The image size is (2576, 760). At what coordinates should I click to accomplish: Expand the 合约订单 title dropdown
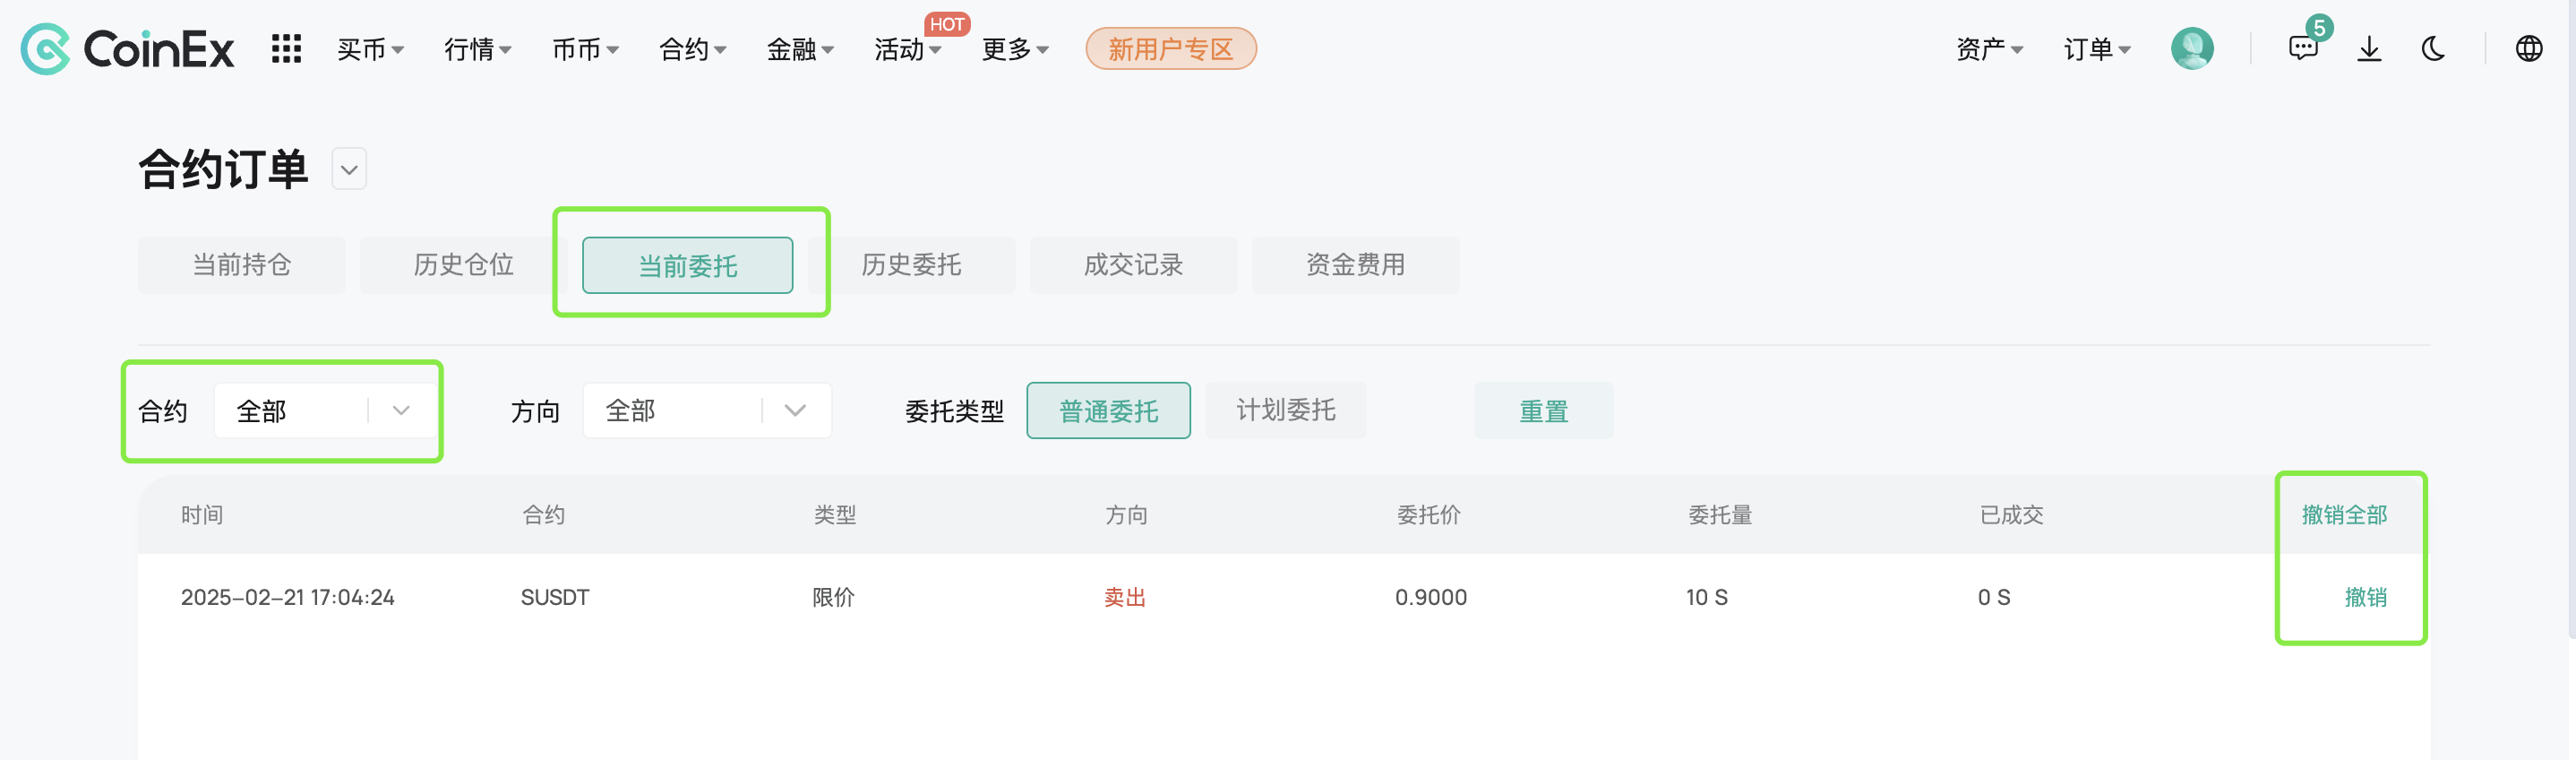(x=349, y=169)
